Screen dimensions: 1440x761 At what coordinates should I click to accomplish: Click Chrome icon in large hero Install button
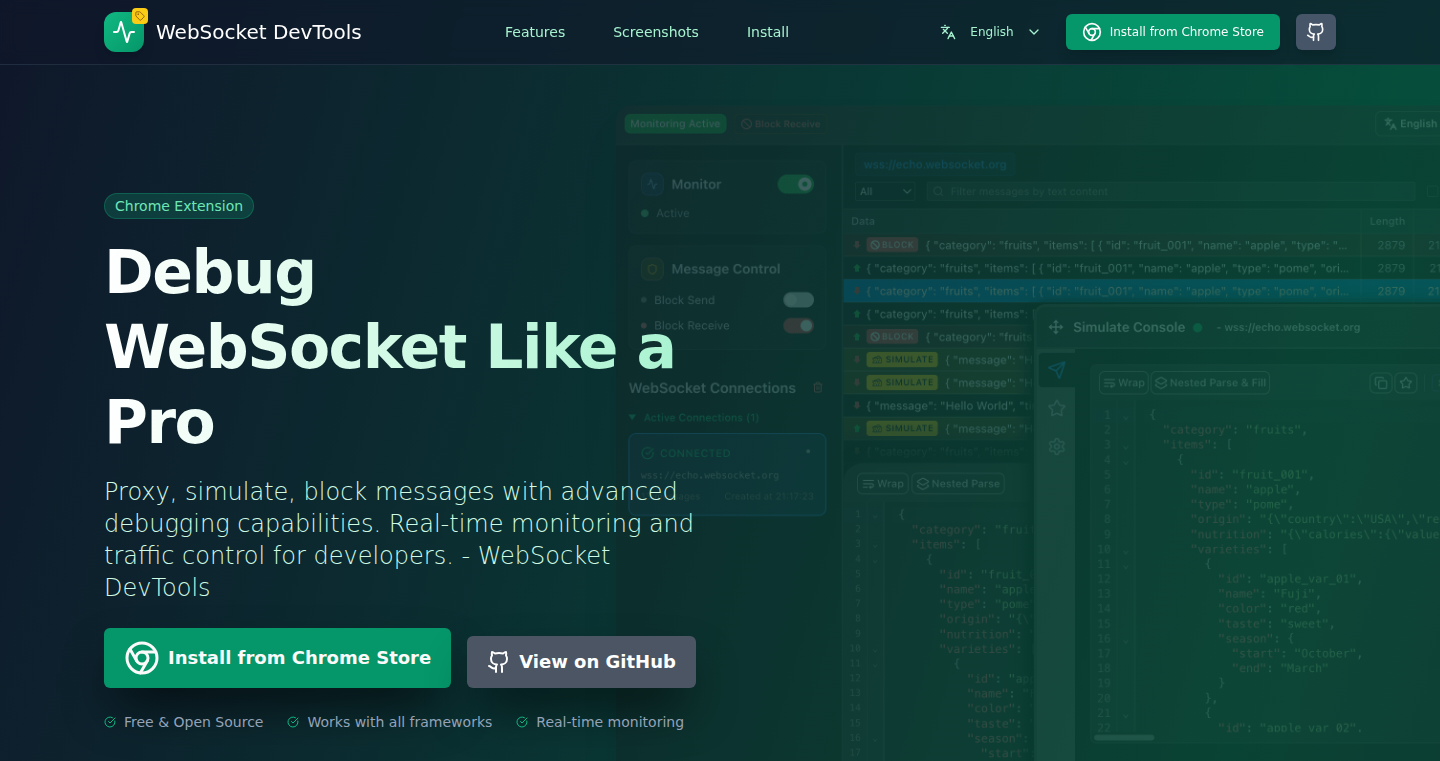(141, 658)
